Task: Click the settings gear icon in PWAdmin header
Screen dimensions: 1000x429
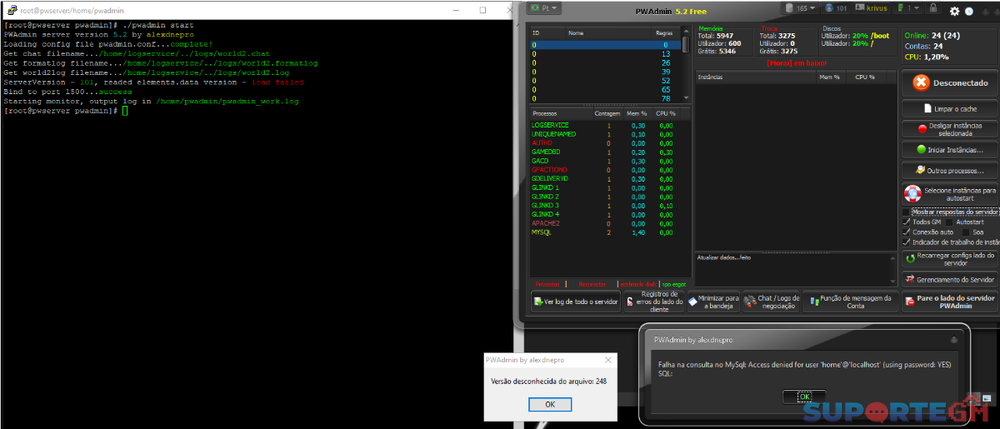Action: tap(954, 10)
